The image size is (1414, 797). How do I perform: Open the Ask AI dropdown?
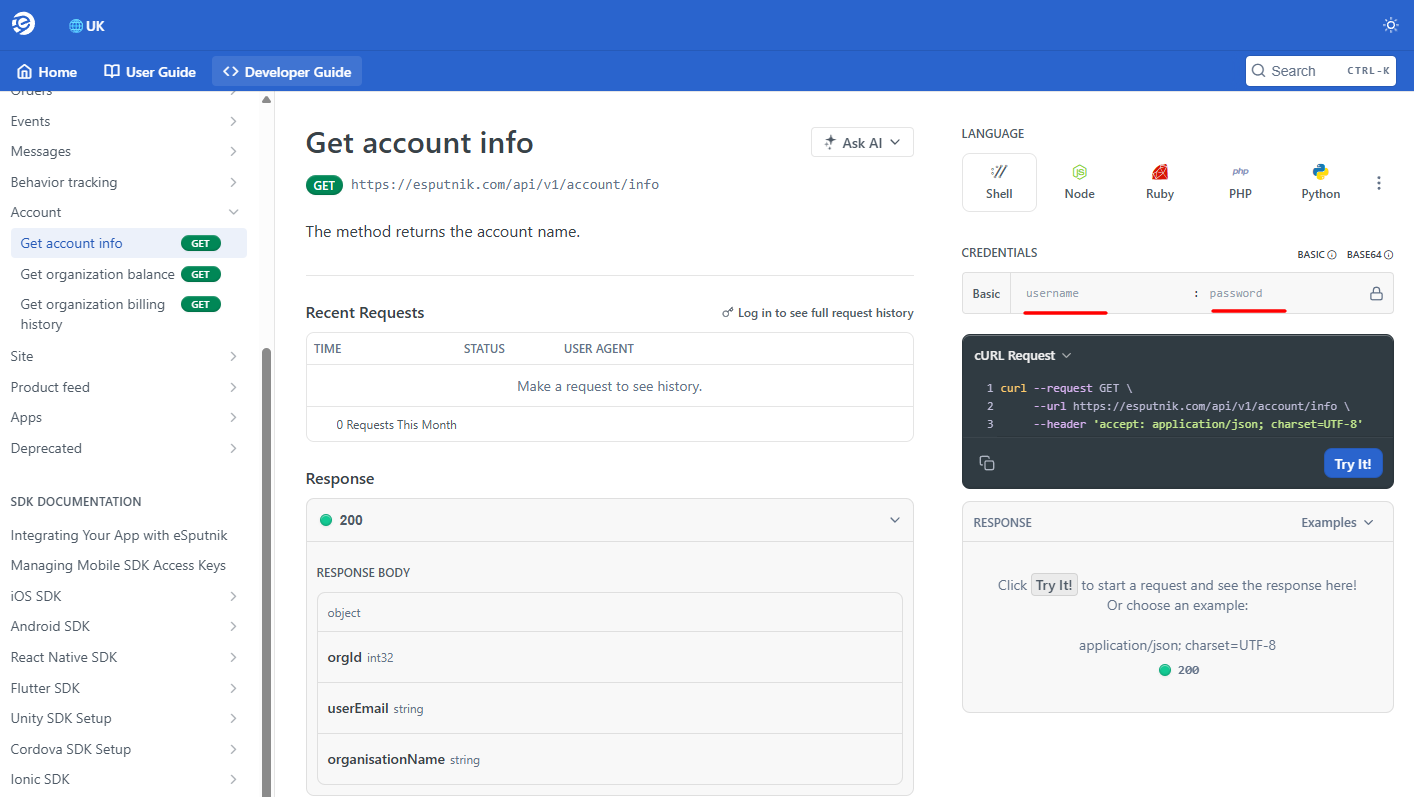pos(862,143)
